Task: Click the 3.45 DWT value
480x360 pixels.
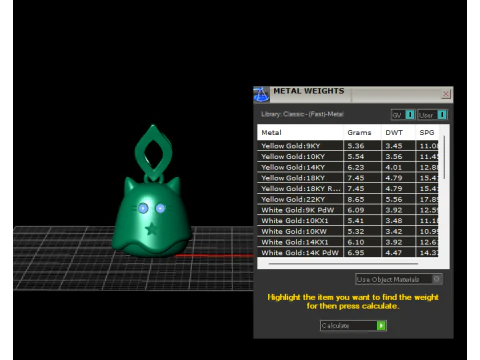Action: tap(394, 146)
